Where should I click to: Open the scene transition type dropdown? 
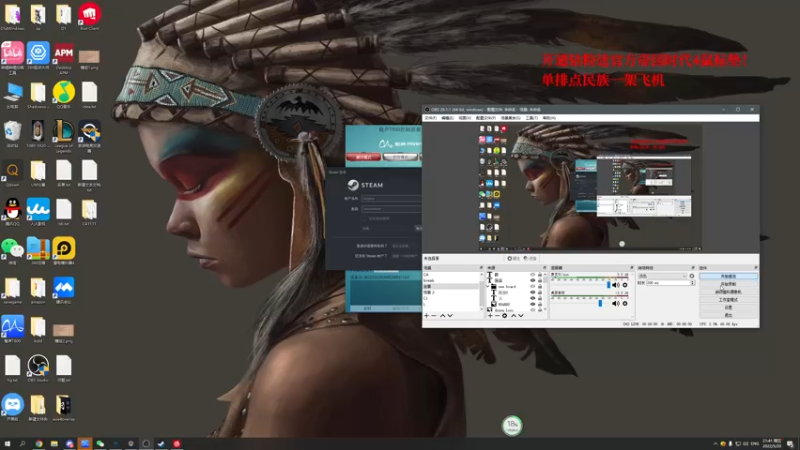tap(662, 276)
